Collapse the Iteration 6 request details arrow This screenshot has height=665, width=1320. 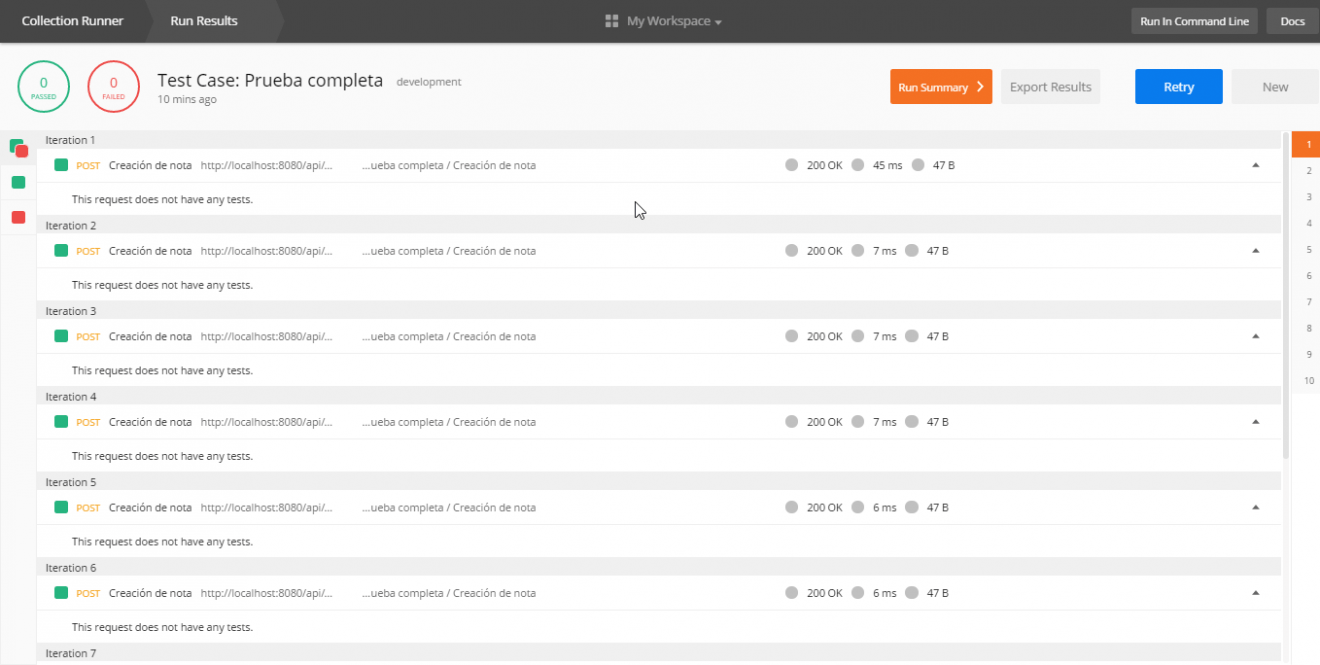click(1256, 593)
